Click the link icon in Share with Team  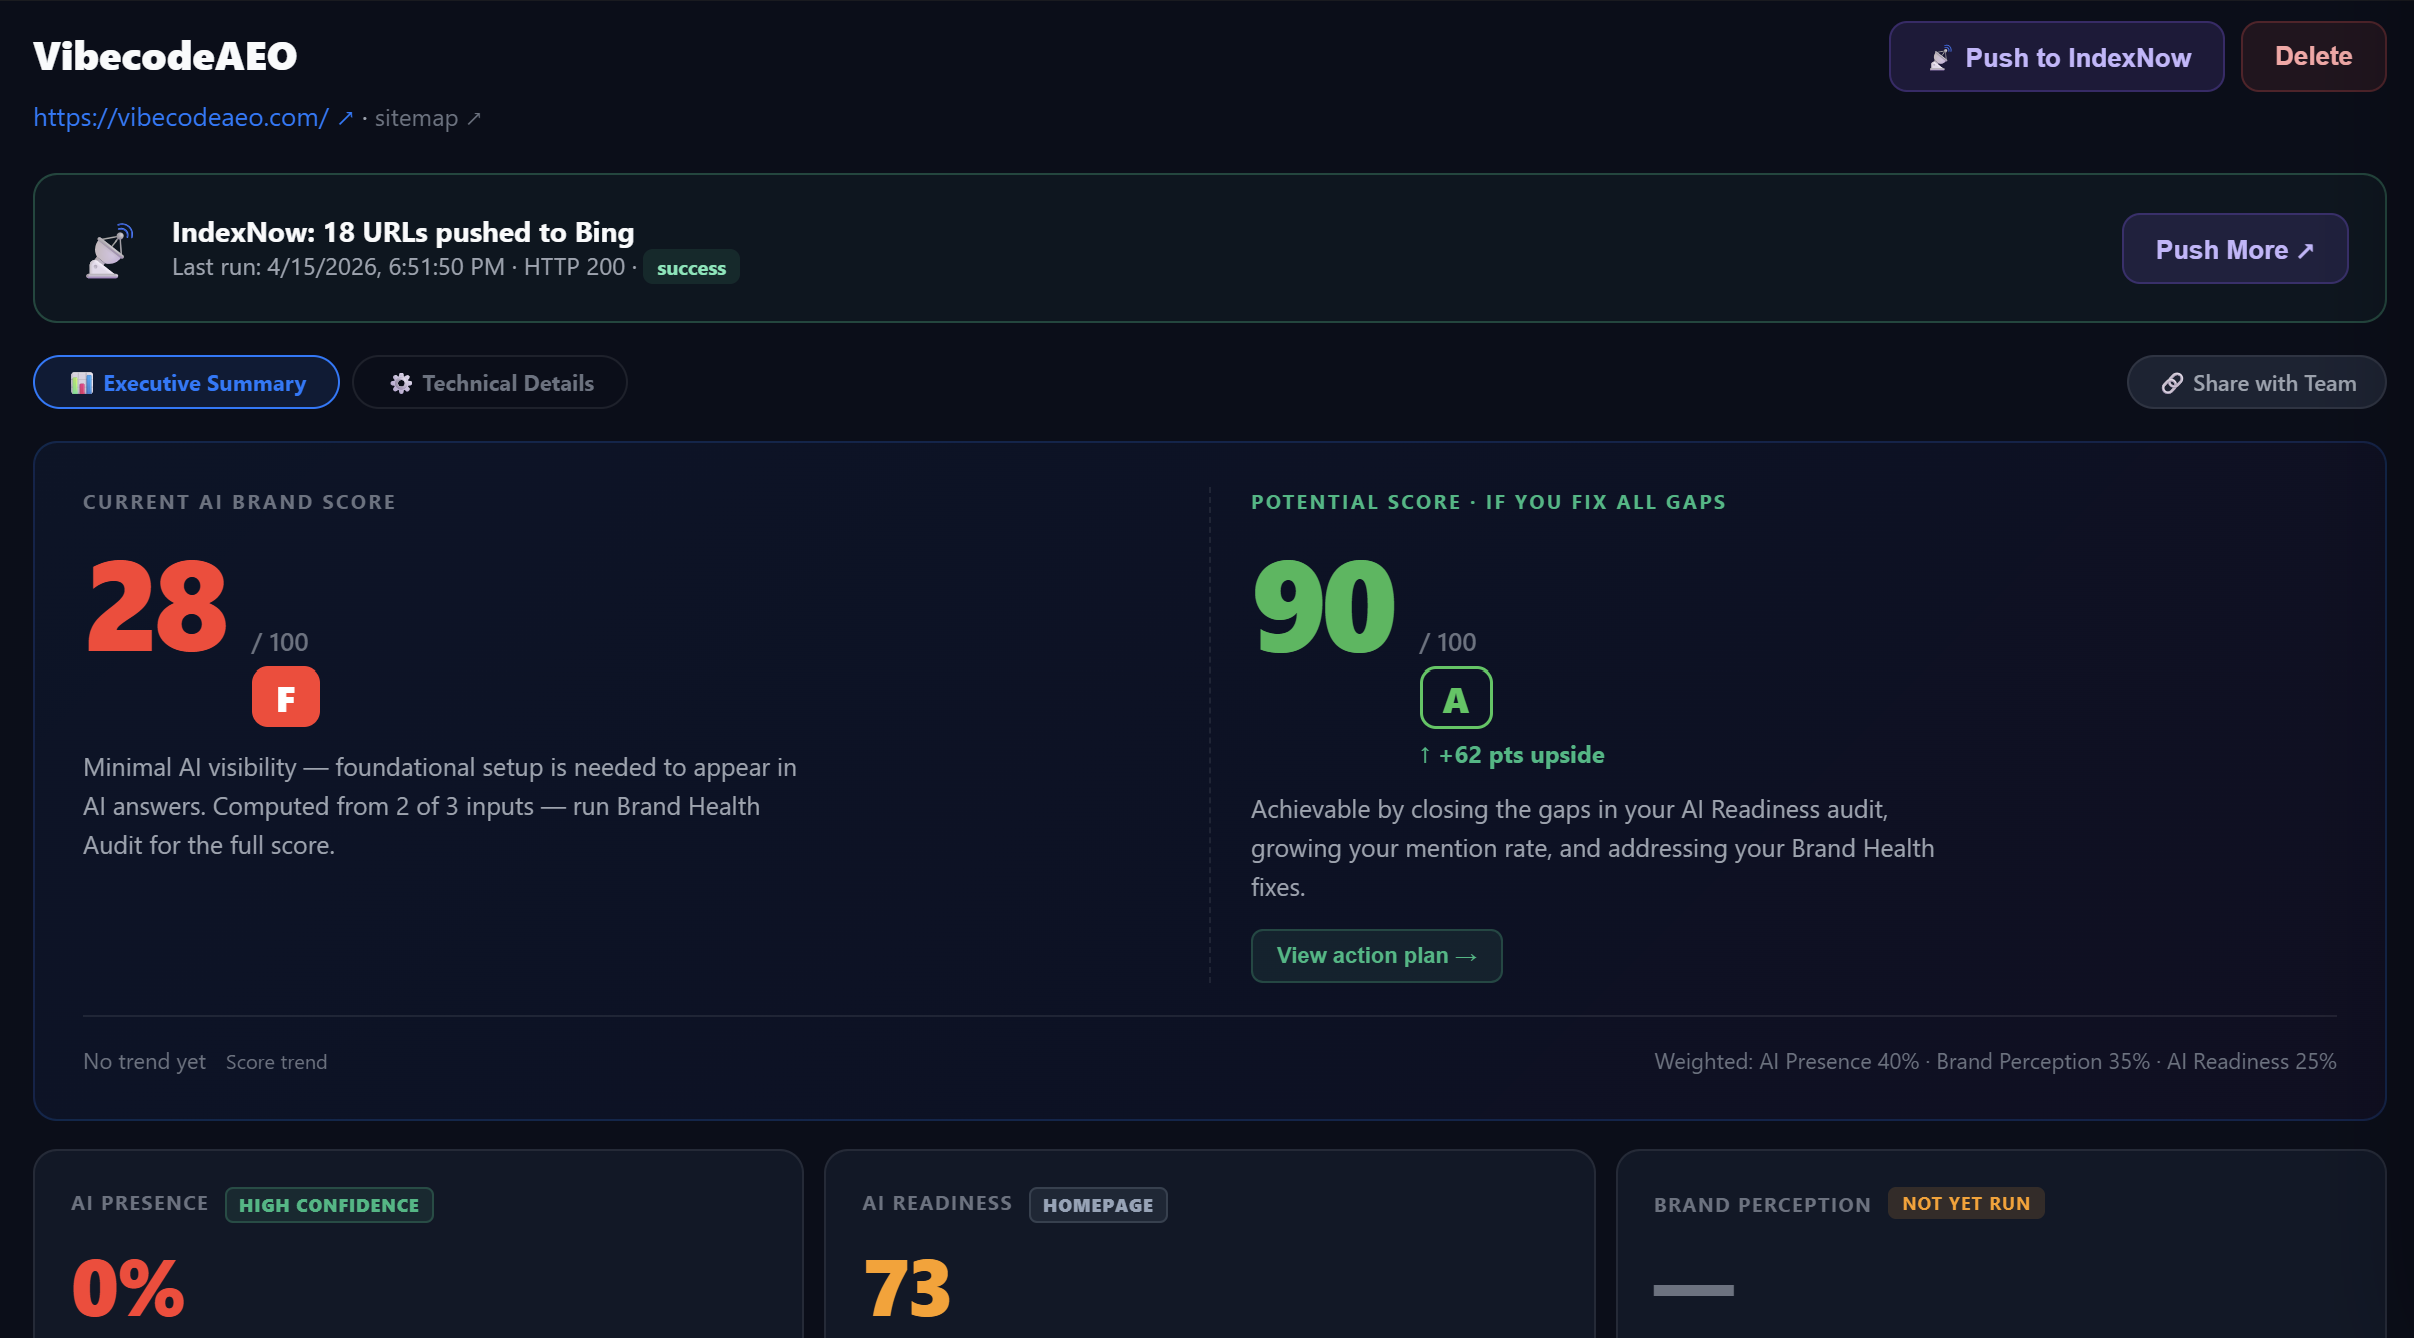click(2172, 383)
